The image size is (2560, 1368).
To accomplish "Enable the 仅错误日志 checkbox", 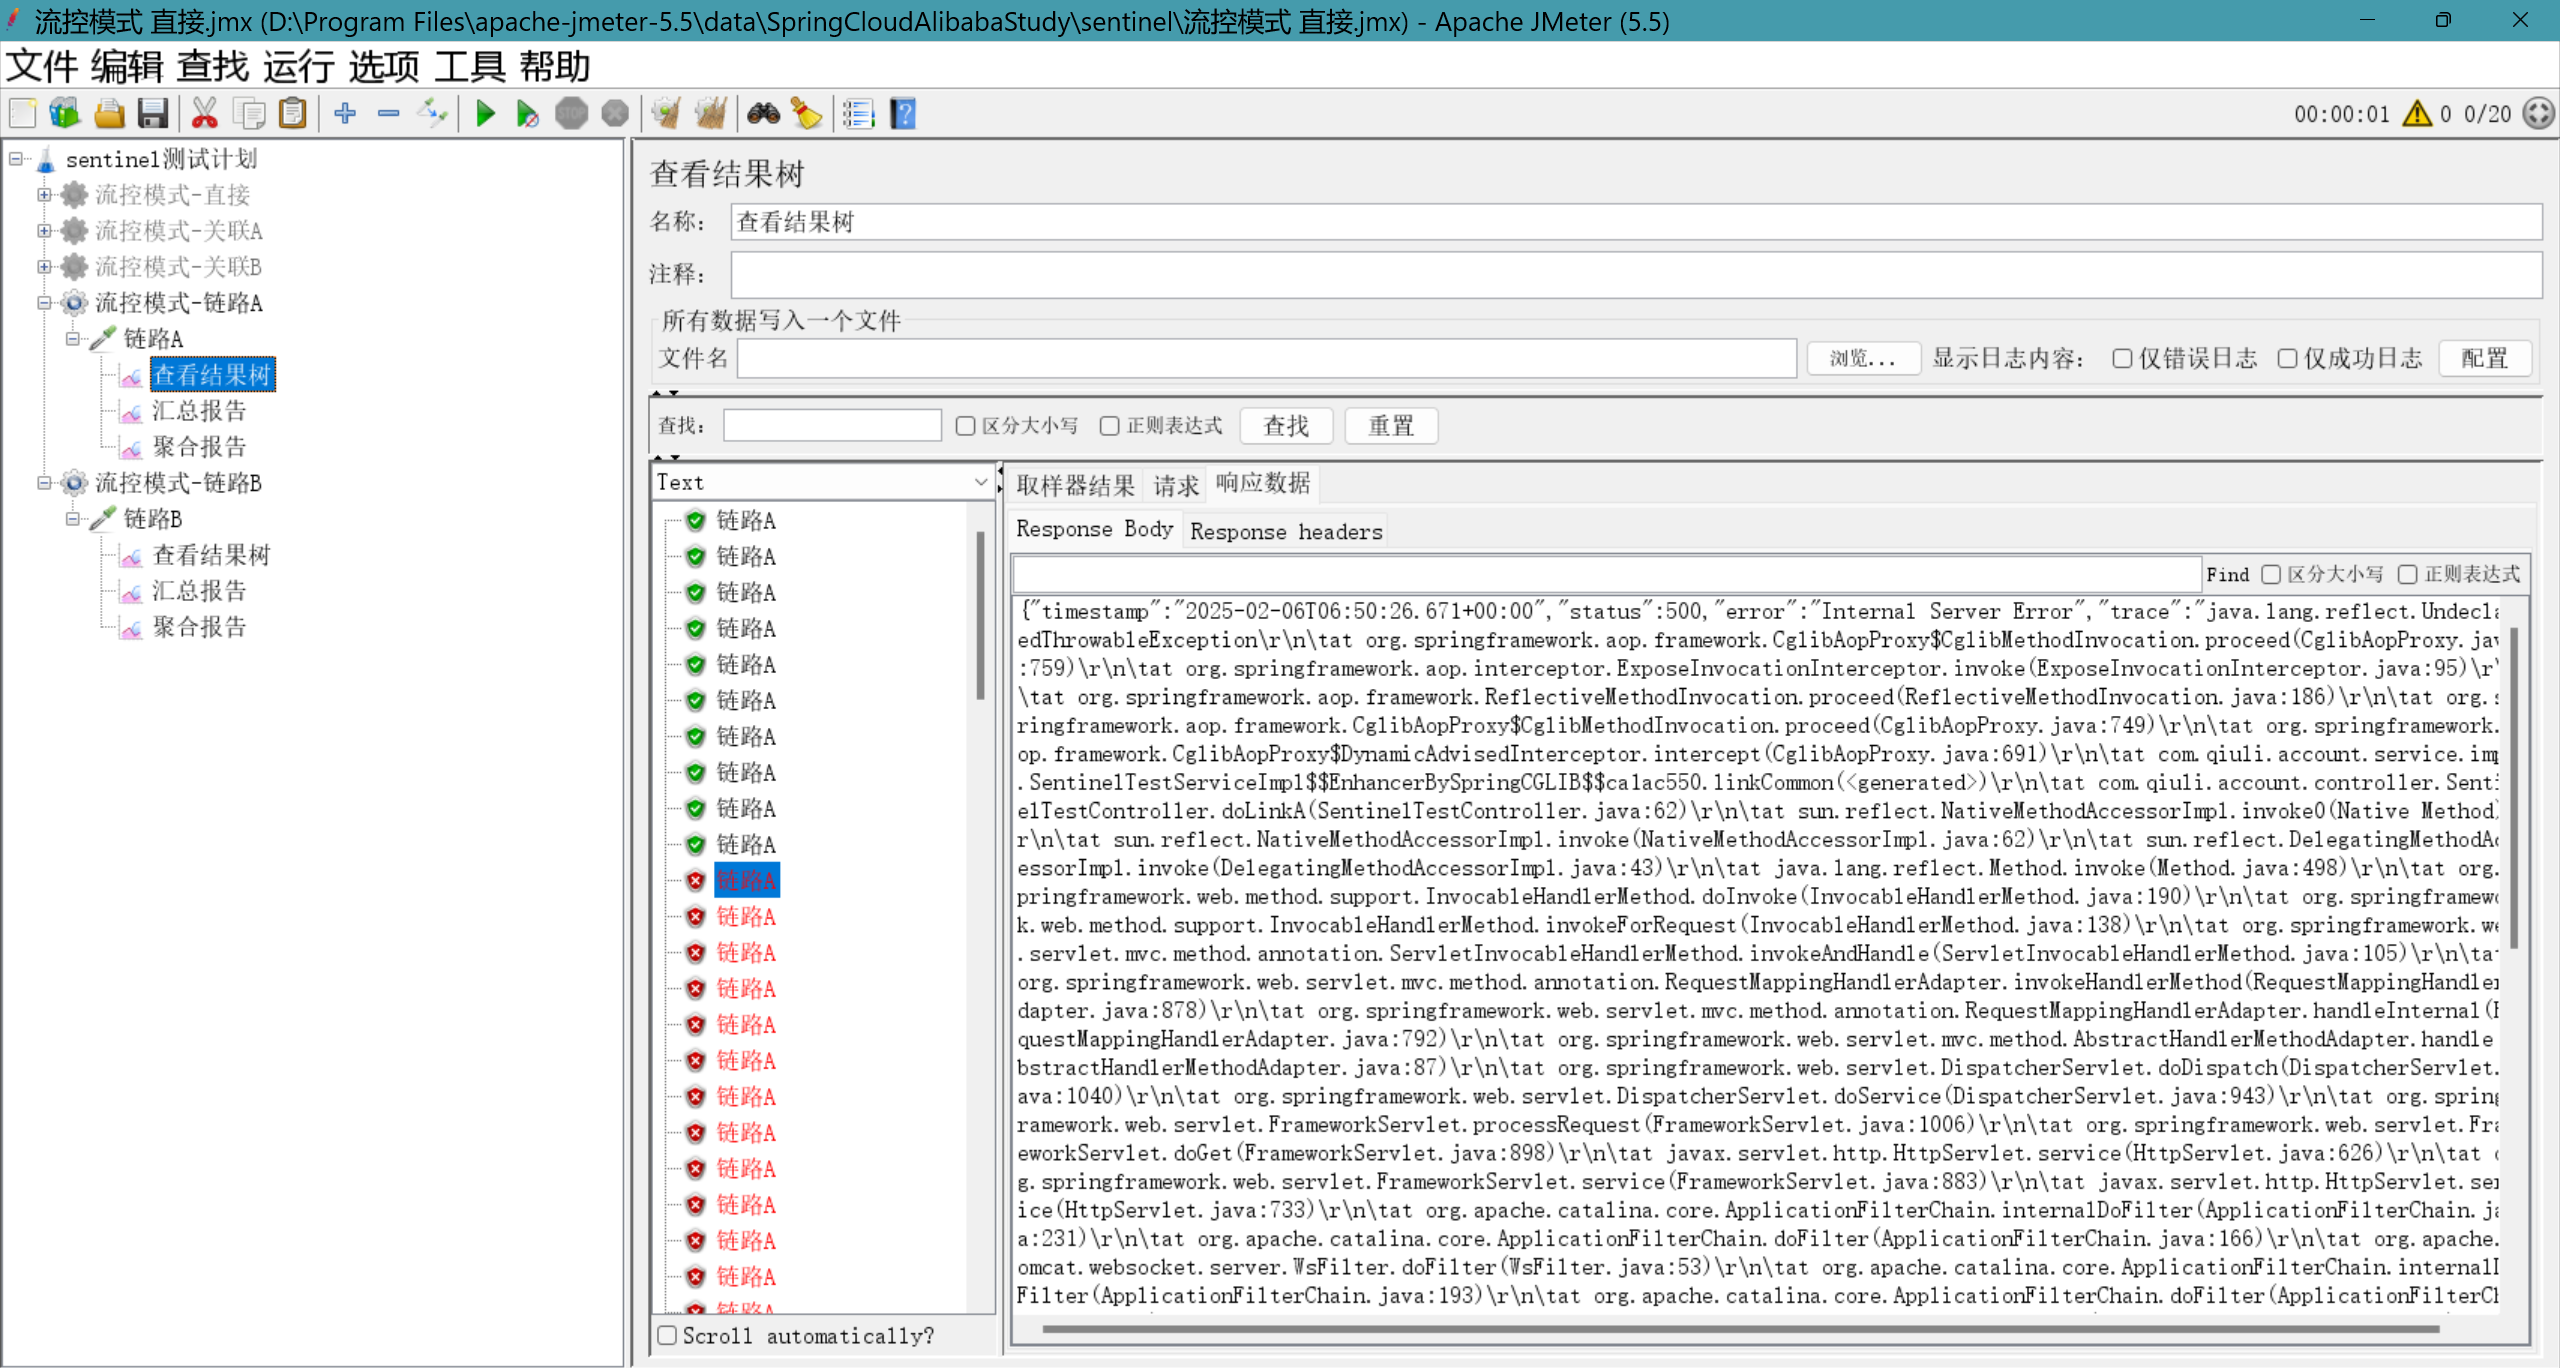I will (2122, 358).
